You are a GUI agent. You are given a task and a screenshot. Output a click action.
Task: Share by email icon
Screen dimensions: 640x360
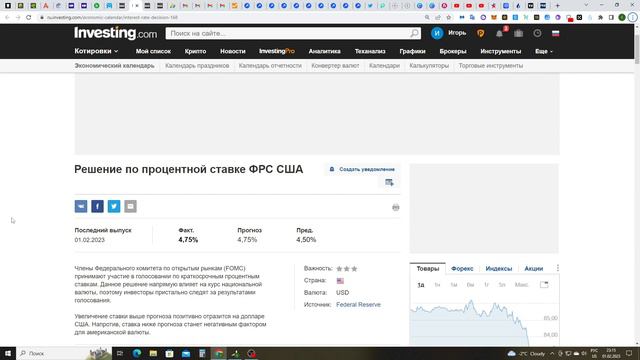(x=130, y=206)
